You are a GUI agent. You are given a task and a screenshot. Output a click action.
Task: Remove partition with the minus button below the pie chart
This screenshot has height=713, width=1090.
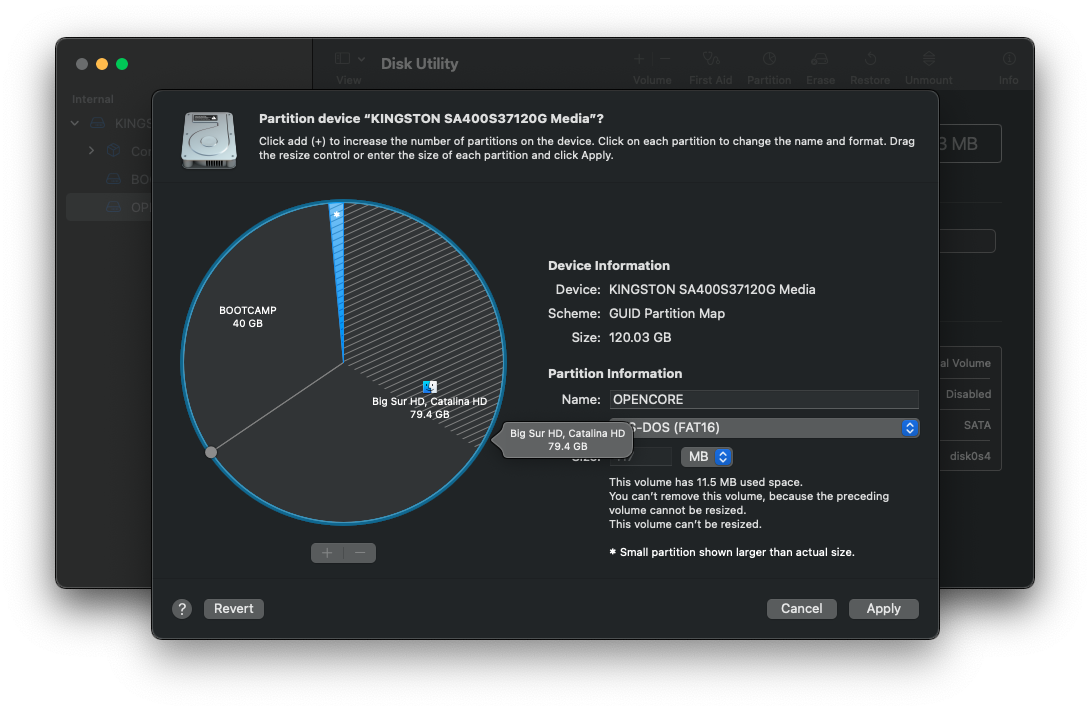point(360,553)
